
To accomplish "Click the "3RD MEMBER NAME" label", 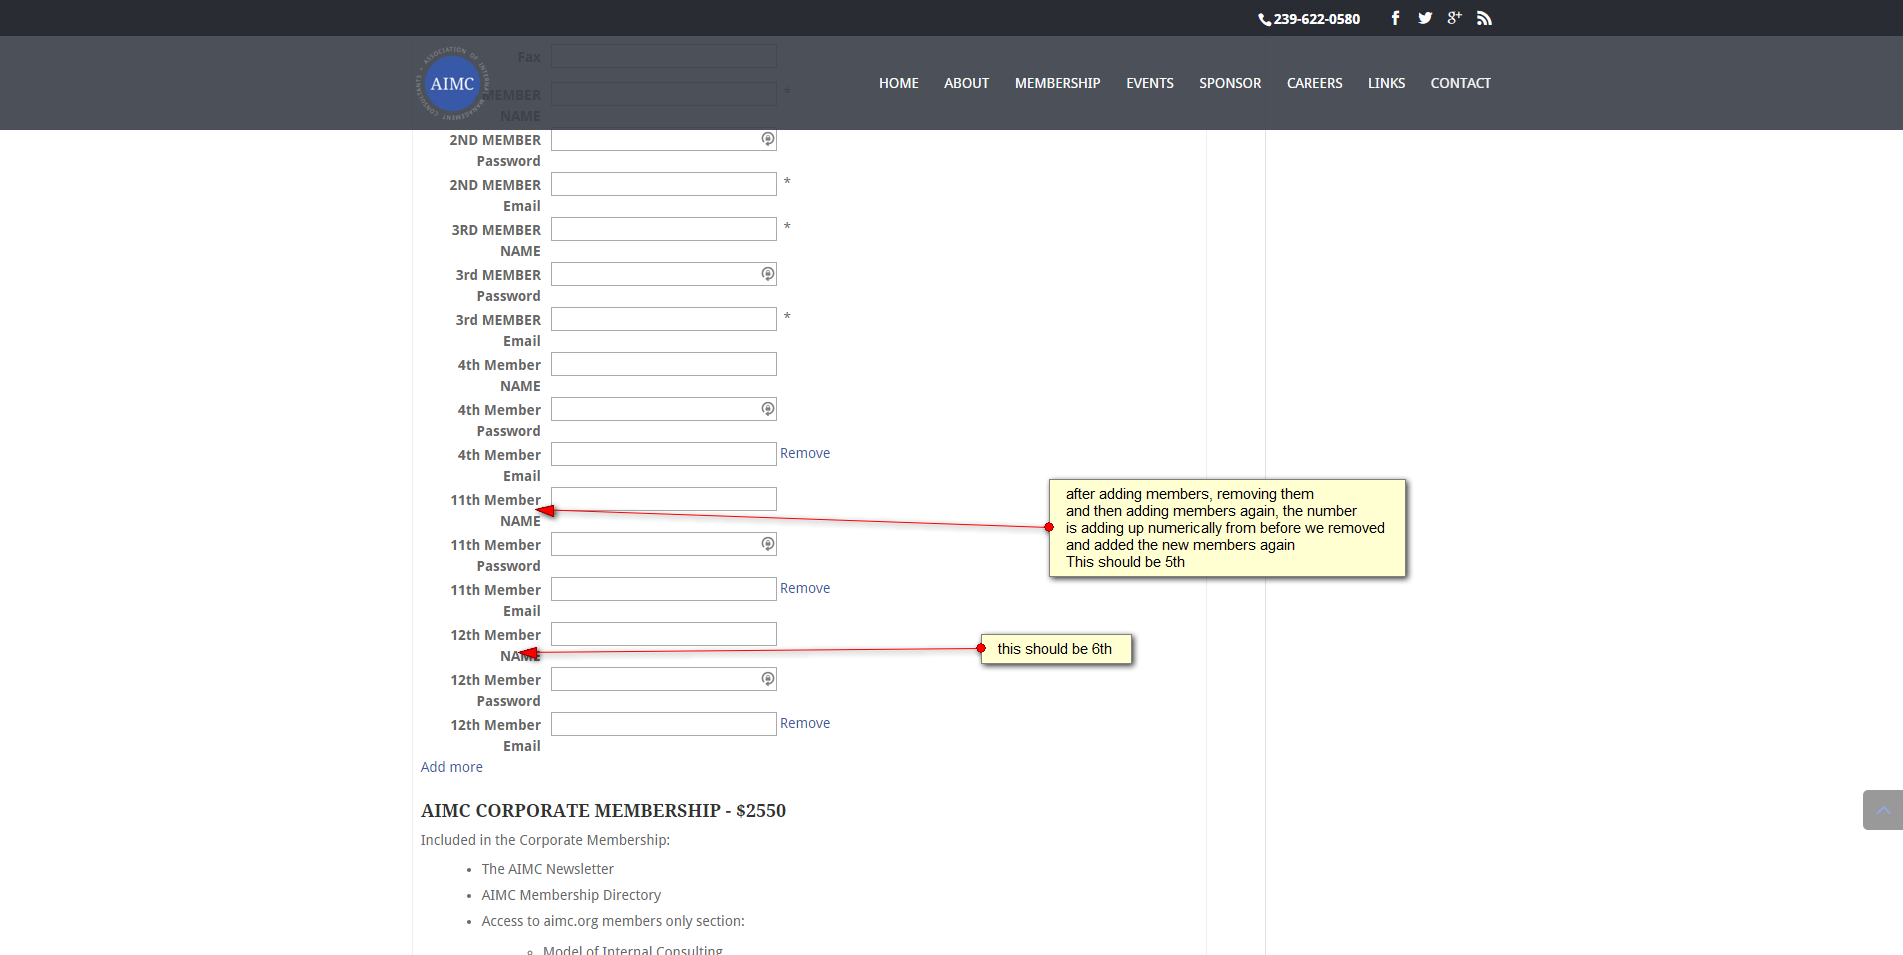I will (x=496, y=240).
